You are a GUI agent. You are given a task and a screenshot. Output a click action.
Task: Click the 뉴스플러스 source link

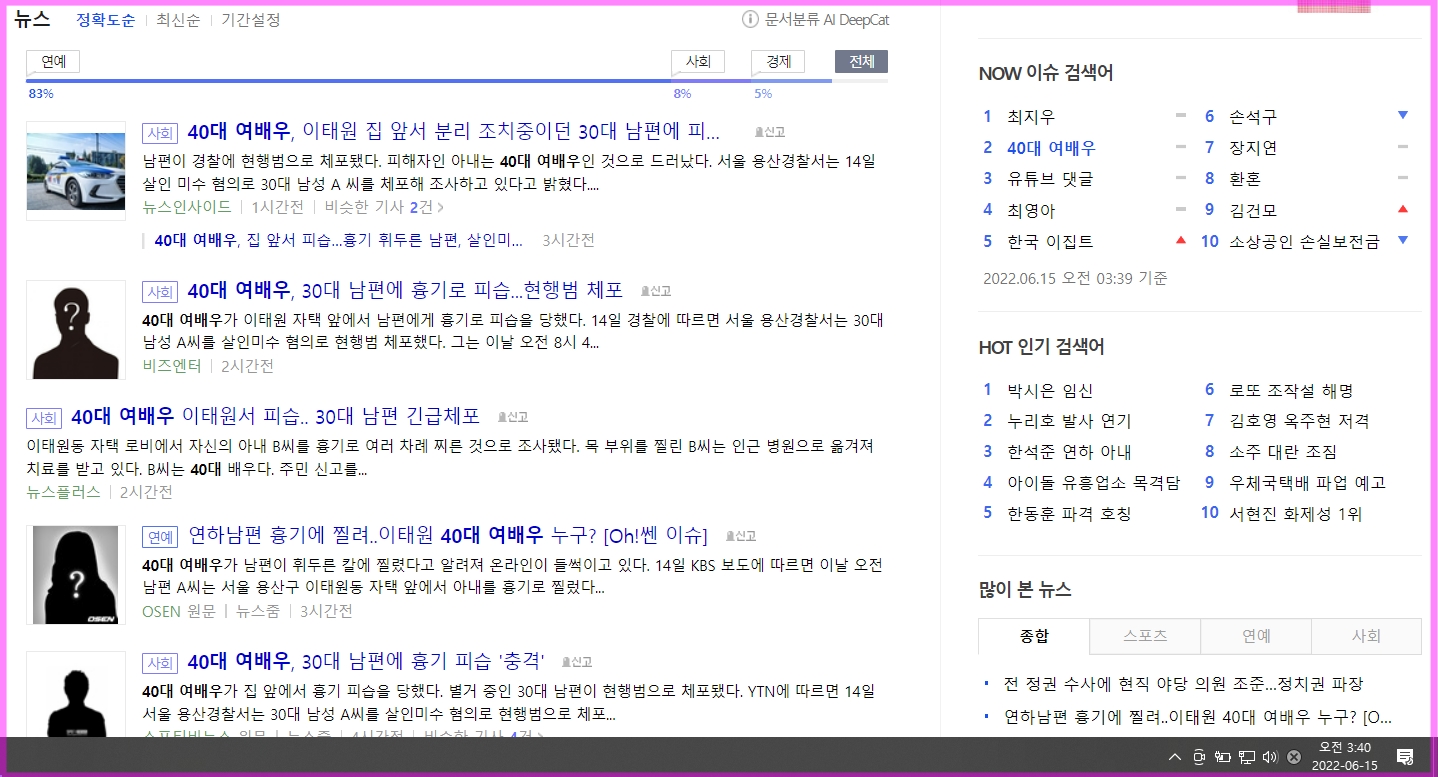point(63,492)
